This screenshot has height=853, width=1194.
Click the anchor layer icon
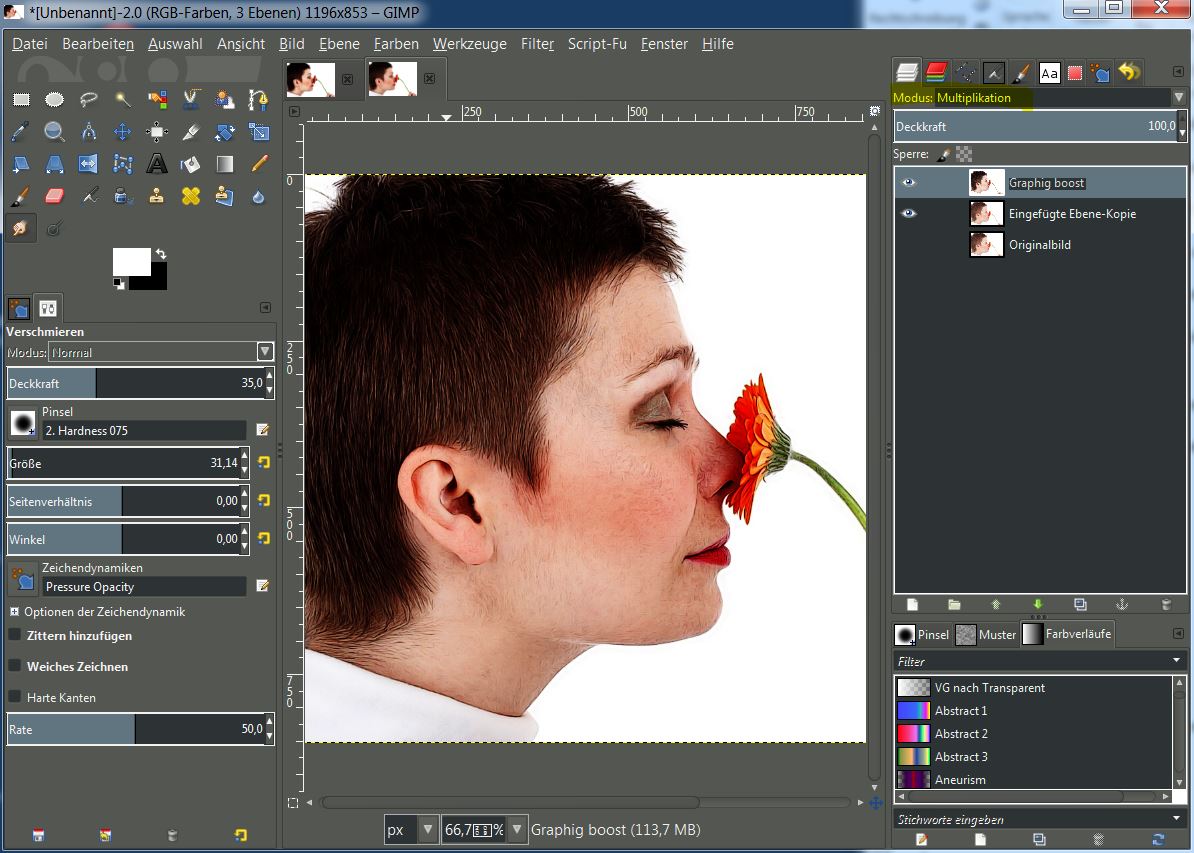1121,605
